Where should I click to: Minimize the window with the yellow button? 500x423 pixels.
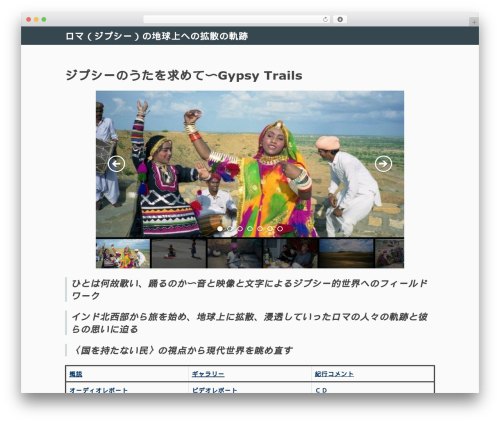point(36,19)
